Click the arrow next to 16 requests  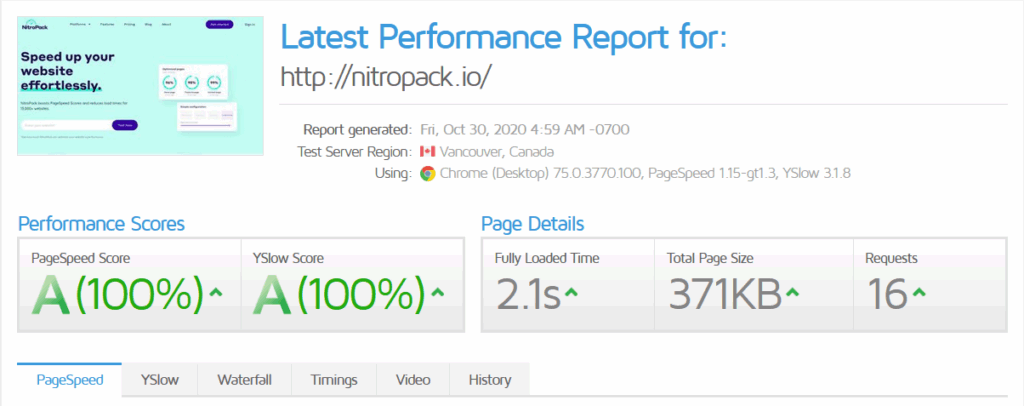(x=919, y=292)
